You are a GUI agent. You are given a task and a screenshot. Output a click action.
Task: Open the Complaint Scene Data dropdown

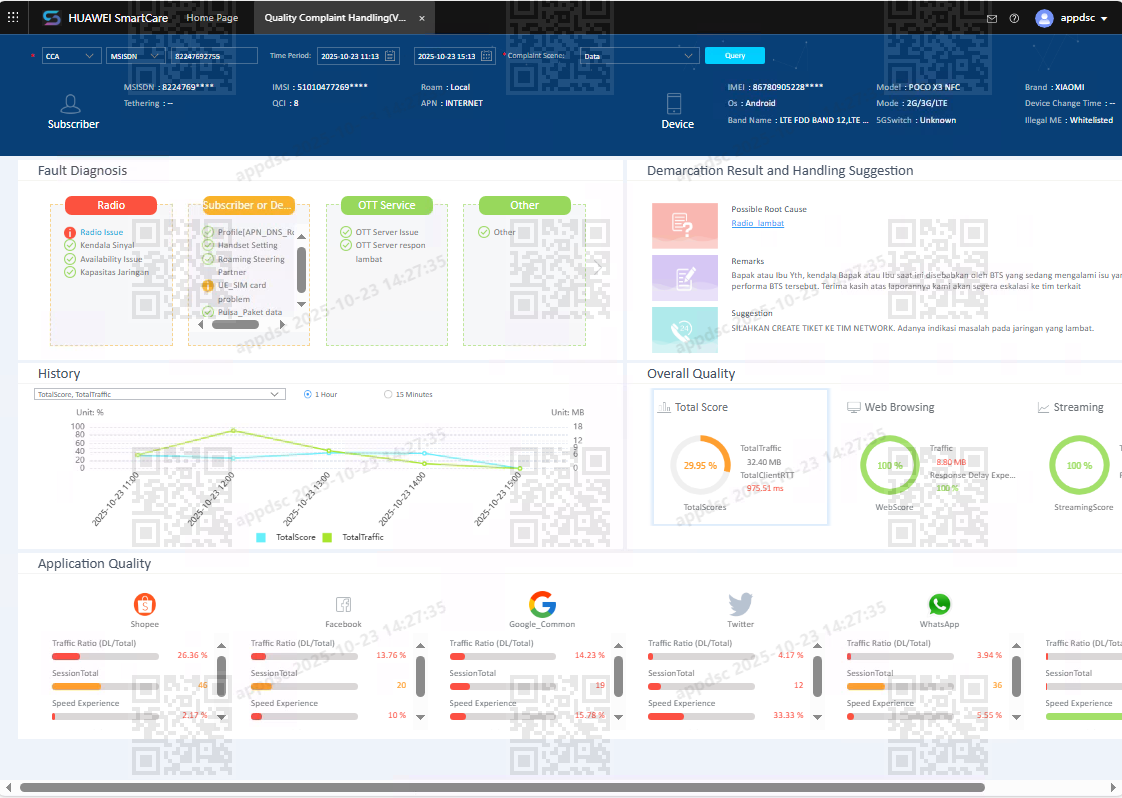pos(639,56)
